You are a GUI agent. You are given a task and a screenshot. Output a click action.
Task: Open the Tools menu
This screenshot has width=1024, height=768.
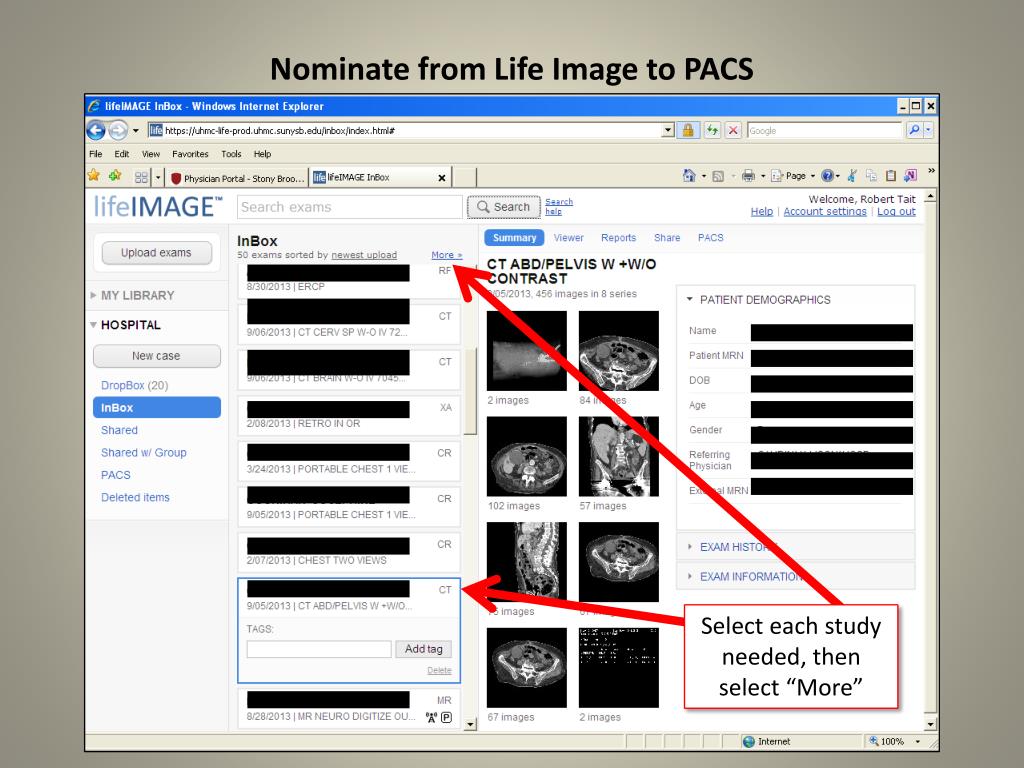click(x=231, y=154)
